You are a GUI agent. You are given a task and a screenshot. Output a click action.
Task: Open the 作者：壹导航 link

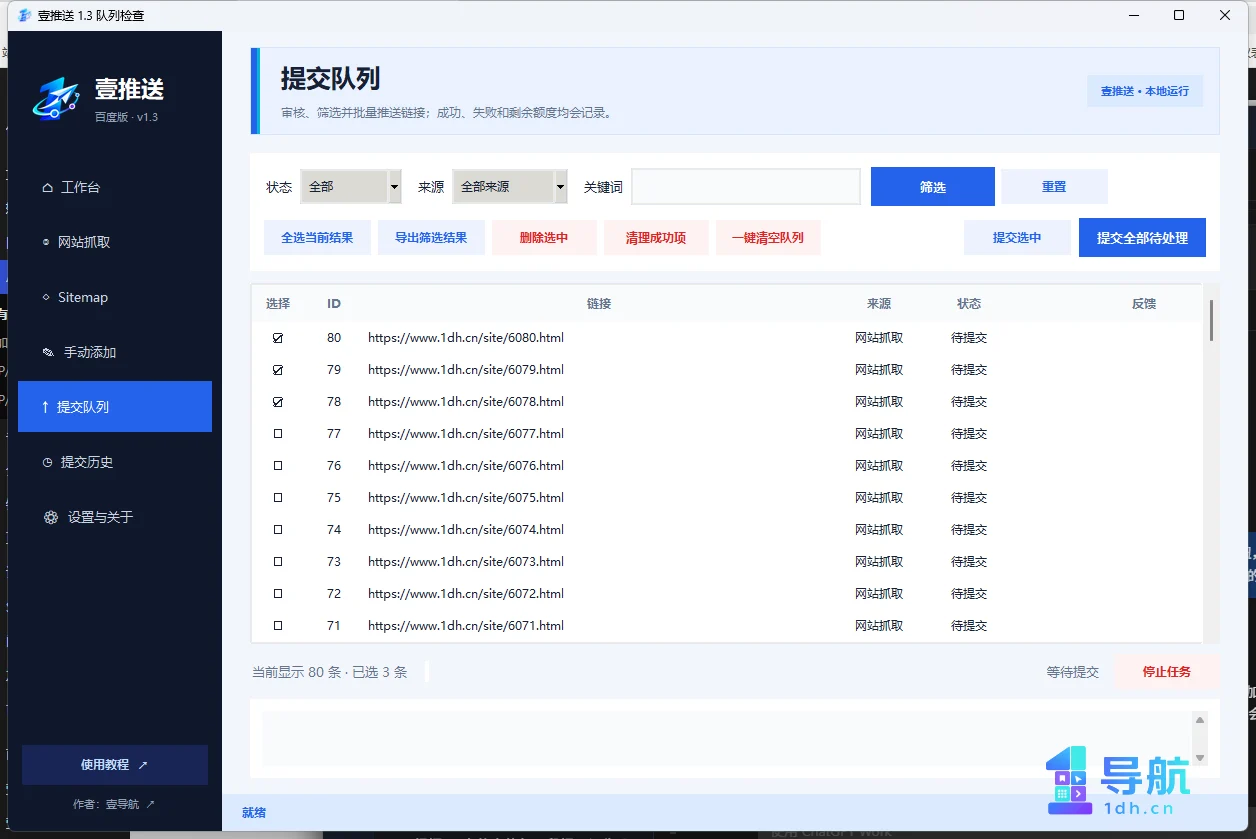115,804
